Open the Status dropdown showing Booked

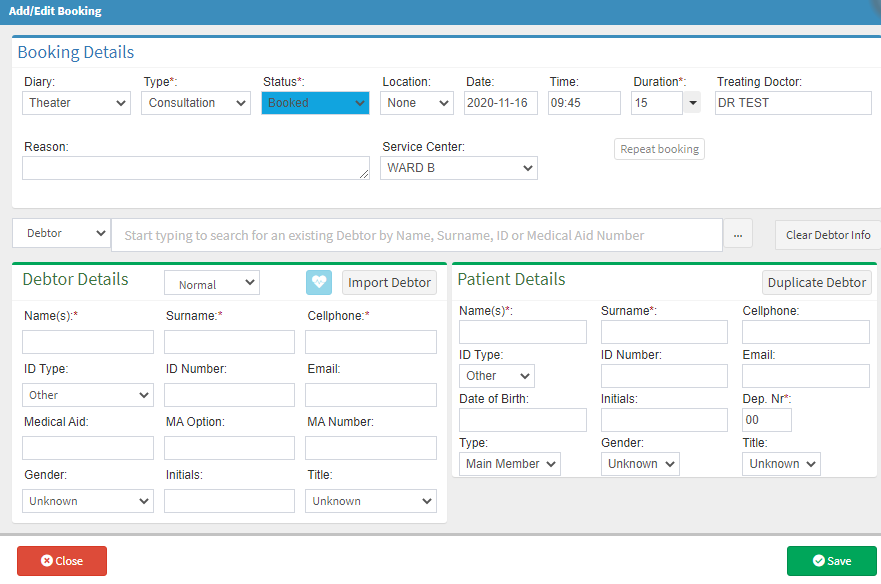[315, 103]
